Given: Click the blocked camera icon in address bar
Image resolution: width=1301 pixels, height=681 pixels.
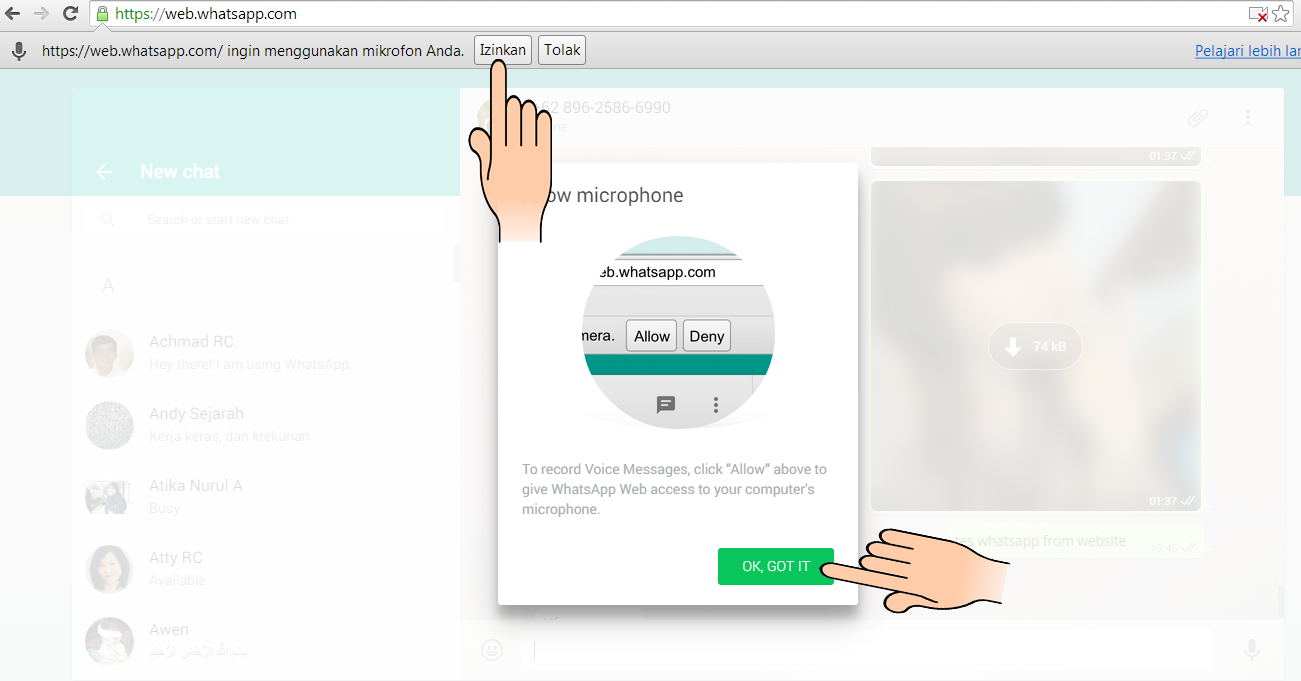Looking at the screenshot, I should pos(1258,14).
